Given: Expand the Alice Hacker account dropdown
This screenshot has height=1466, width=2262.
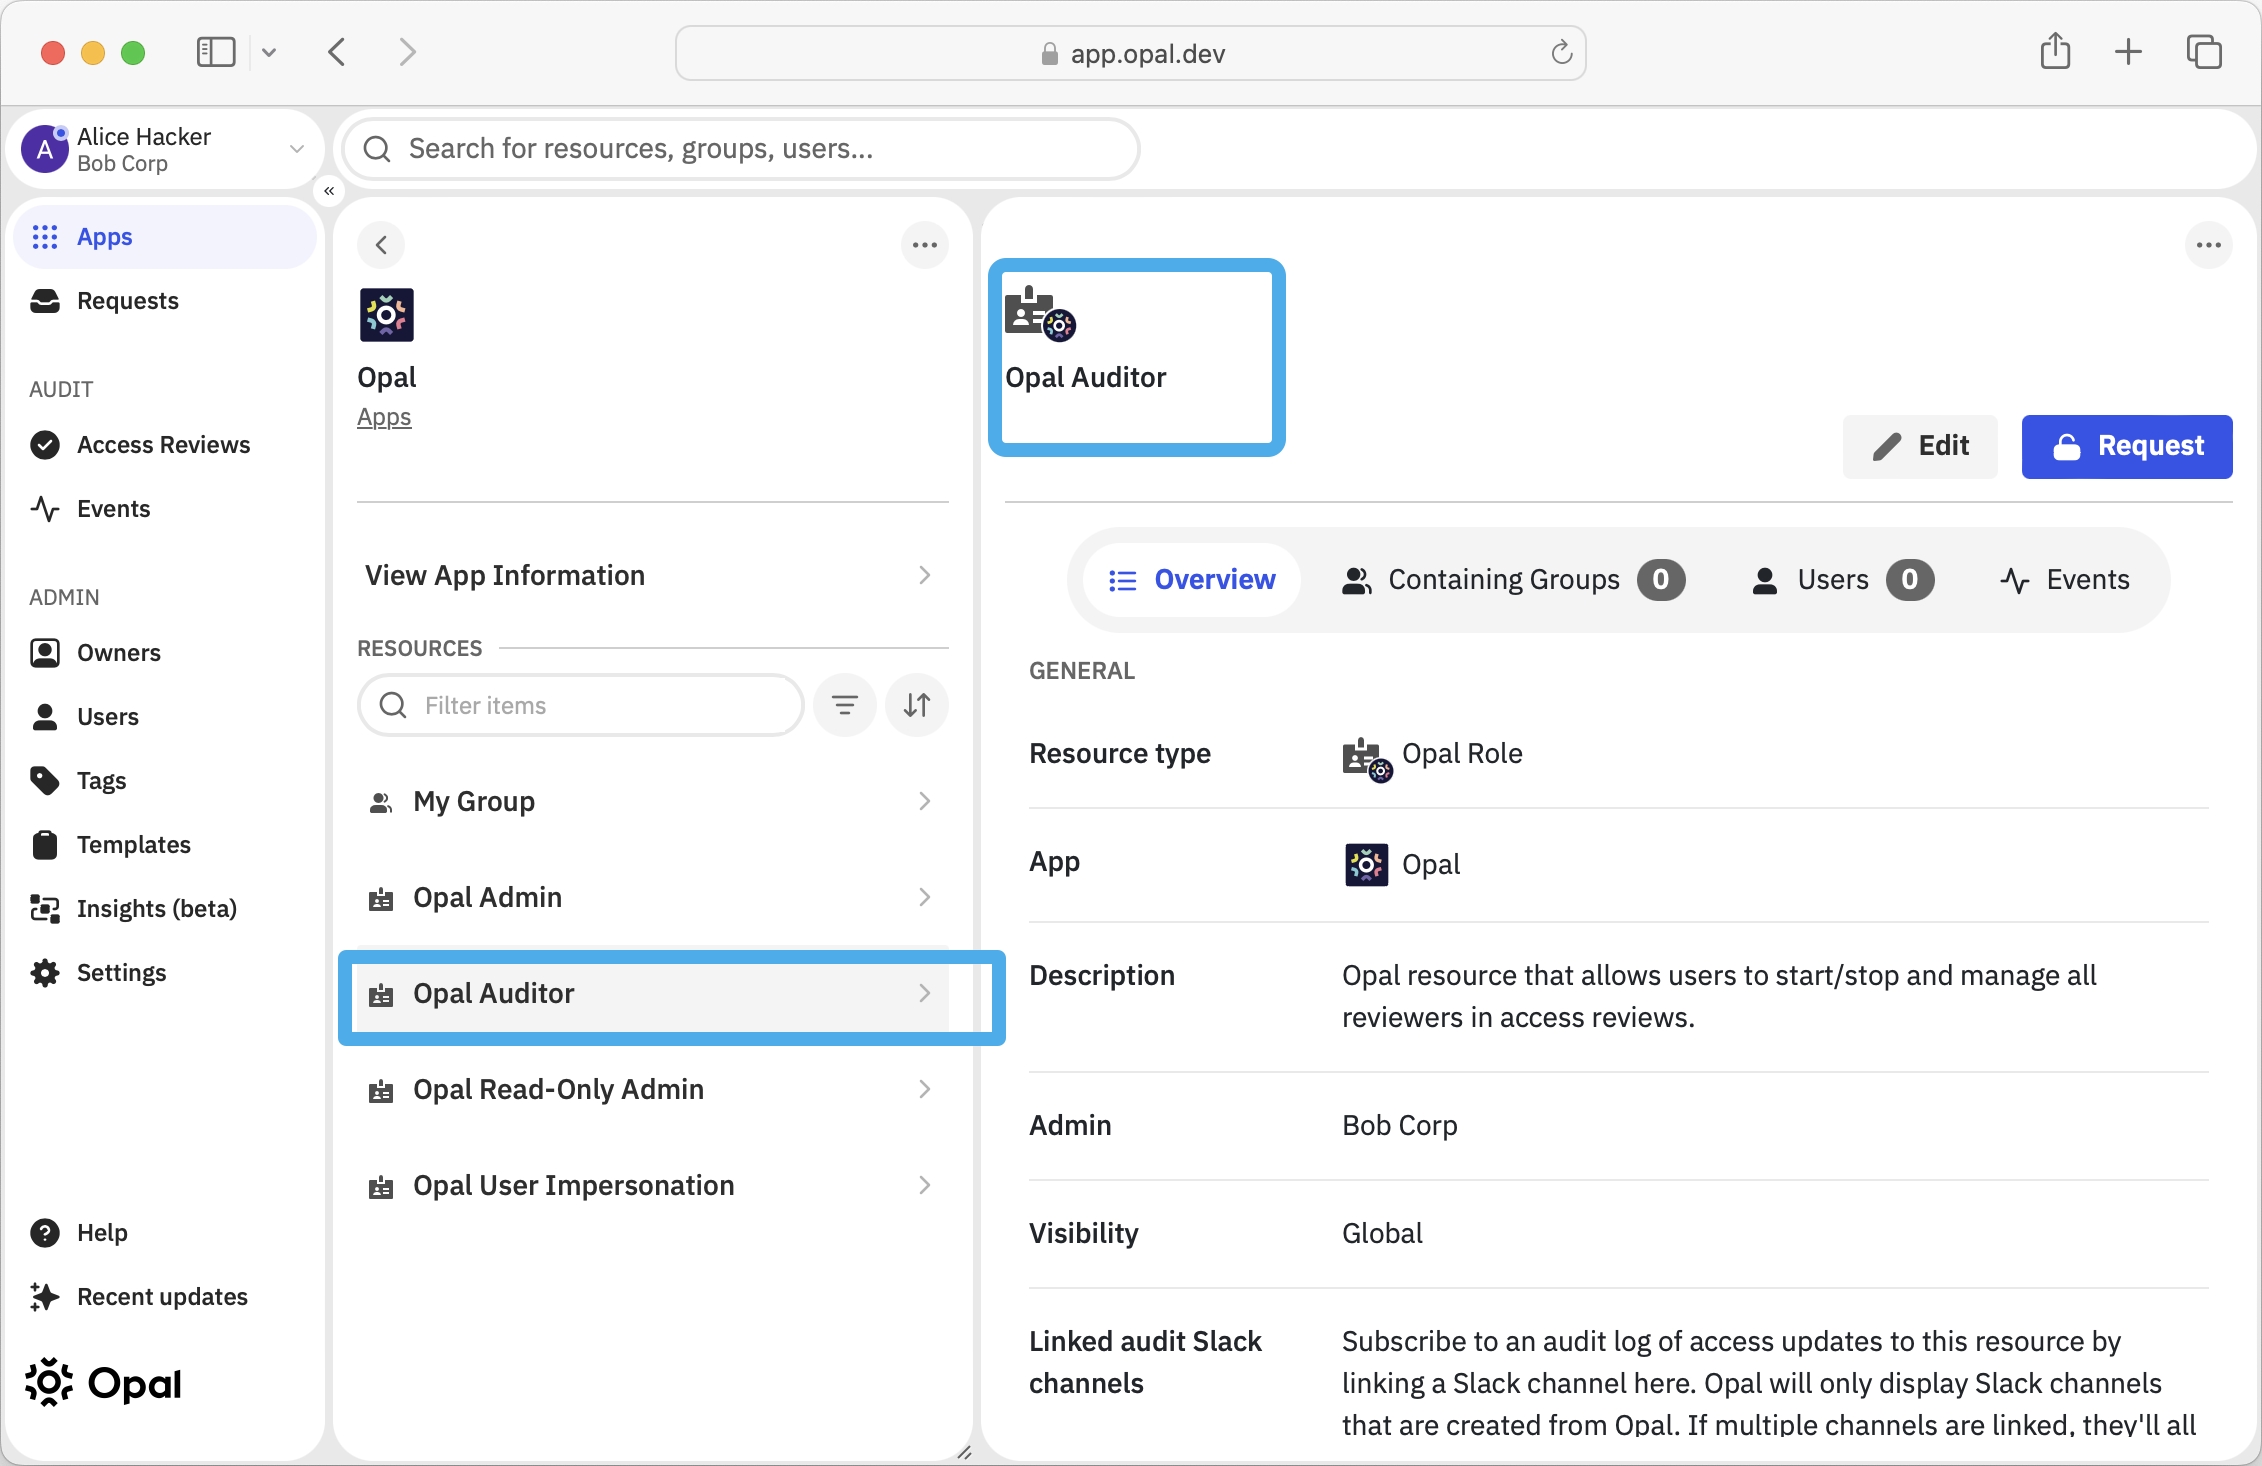Looking at the screenshot, I should coord(297,149).
